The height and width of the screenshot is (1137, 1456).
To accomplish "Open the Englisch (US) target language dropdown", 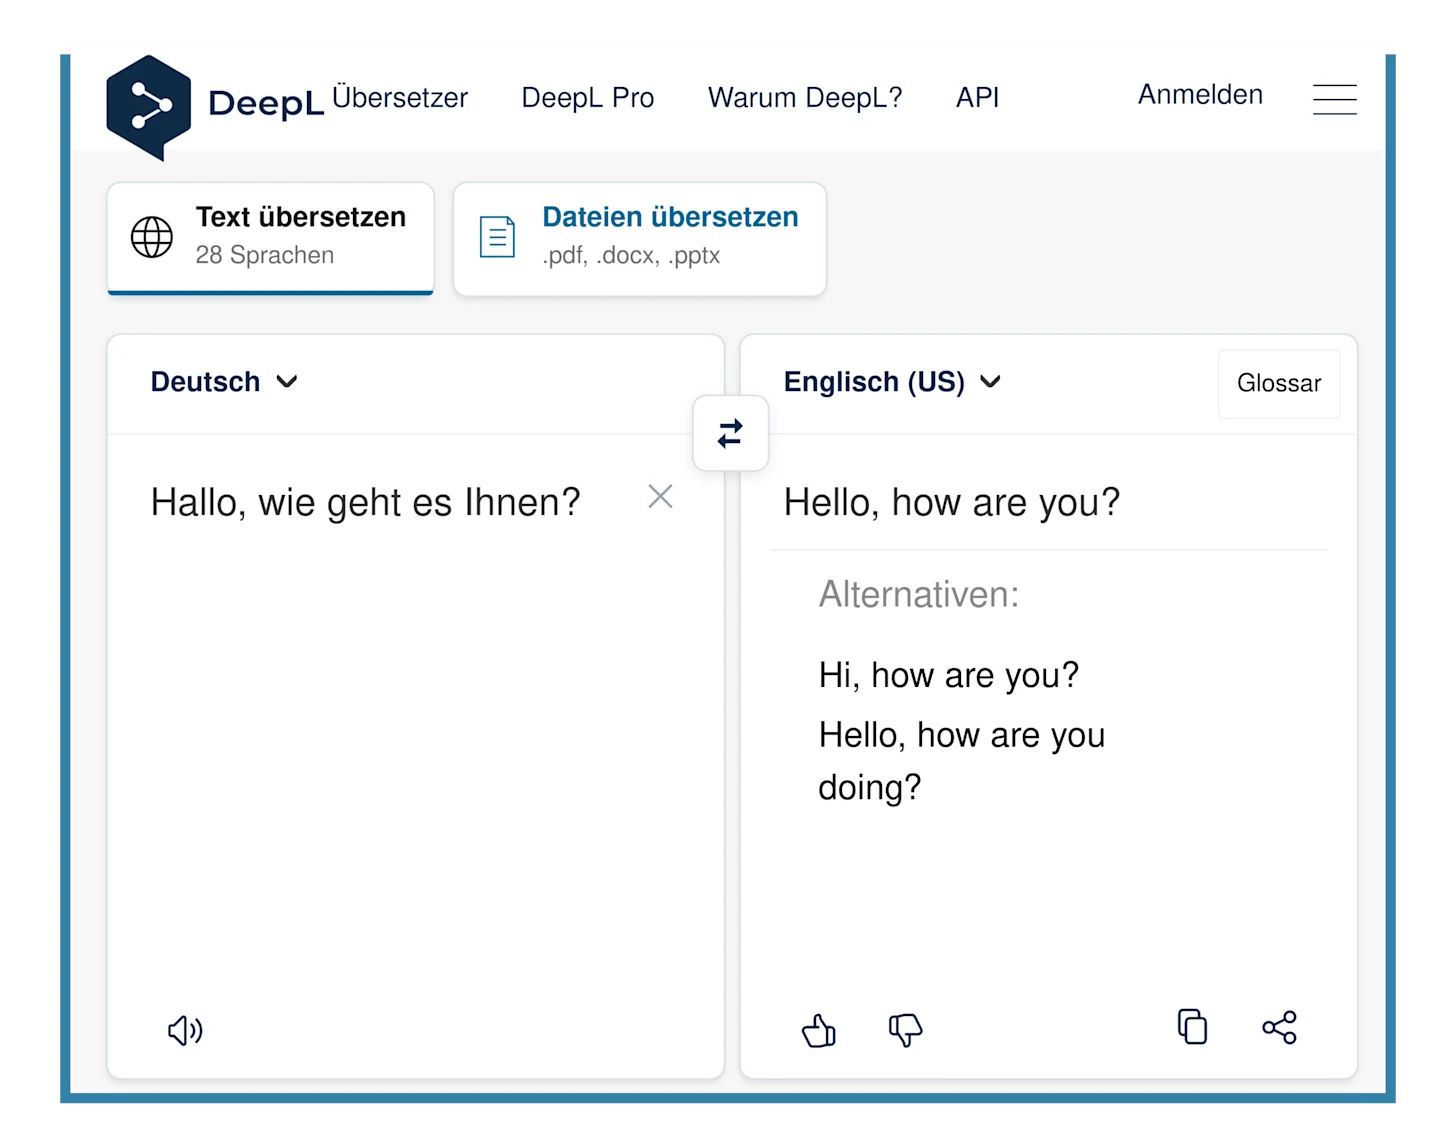I will tap(892, 382).
